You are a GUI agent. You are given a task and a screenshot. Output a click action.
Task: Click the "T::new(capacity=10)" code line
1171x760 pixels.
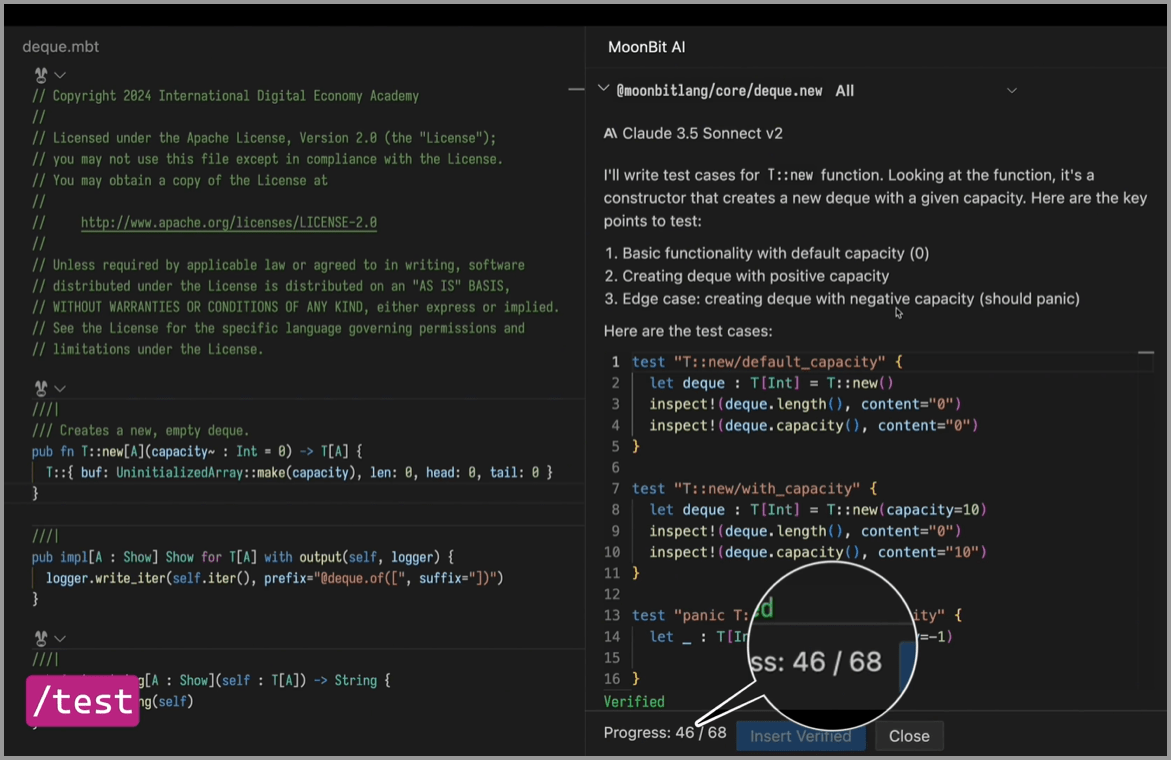[818, 510]
